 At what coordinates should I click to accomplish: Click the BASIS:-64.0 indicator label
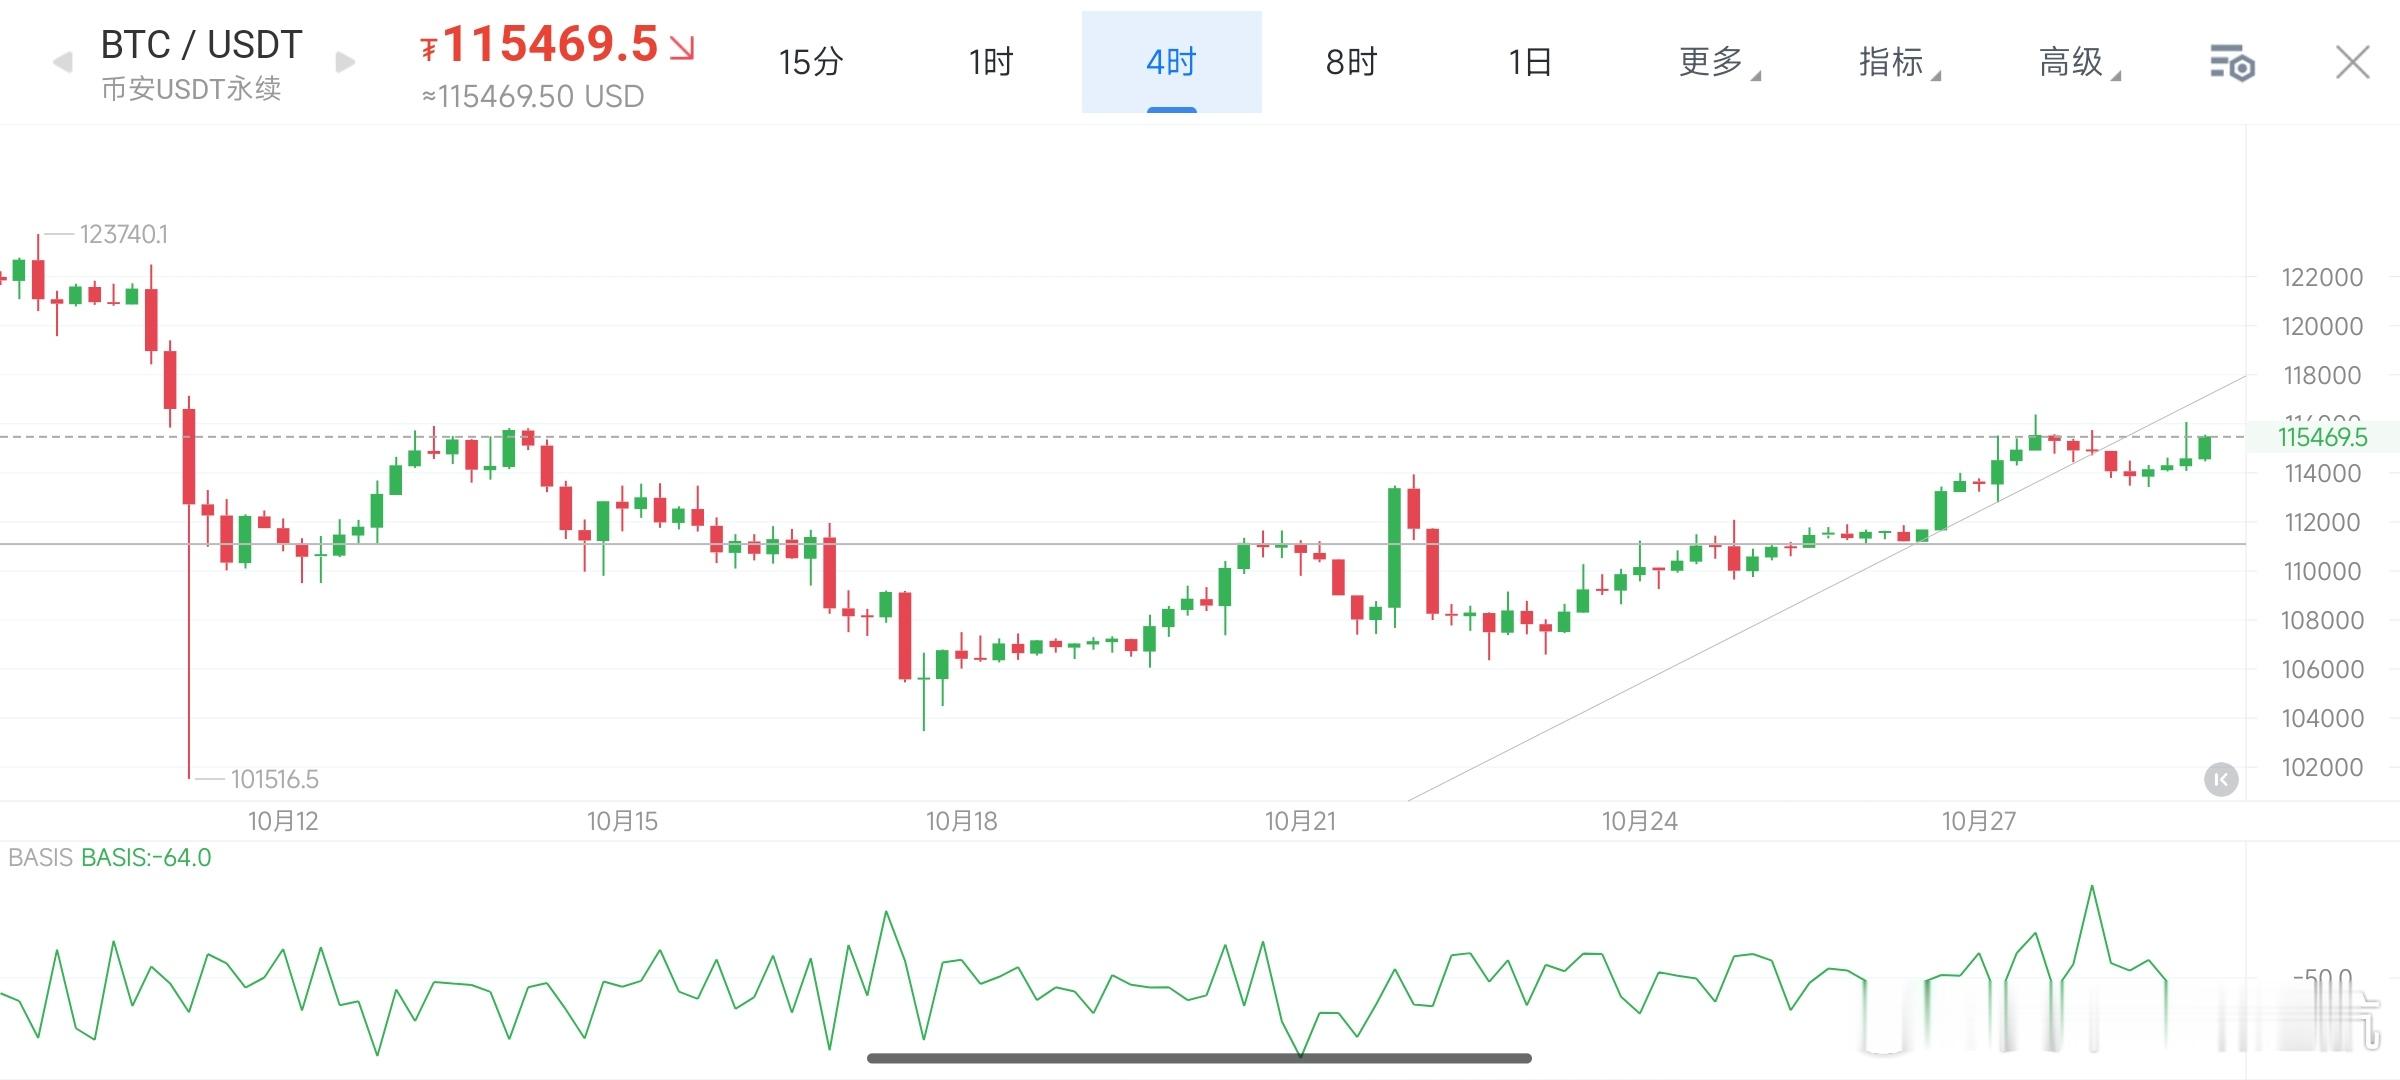tap(144, 858)
